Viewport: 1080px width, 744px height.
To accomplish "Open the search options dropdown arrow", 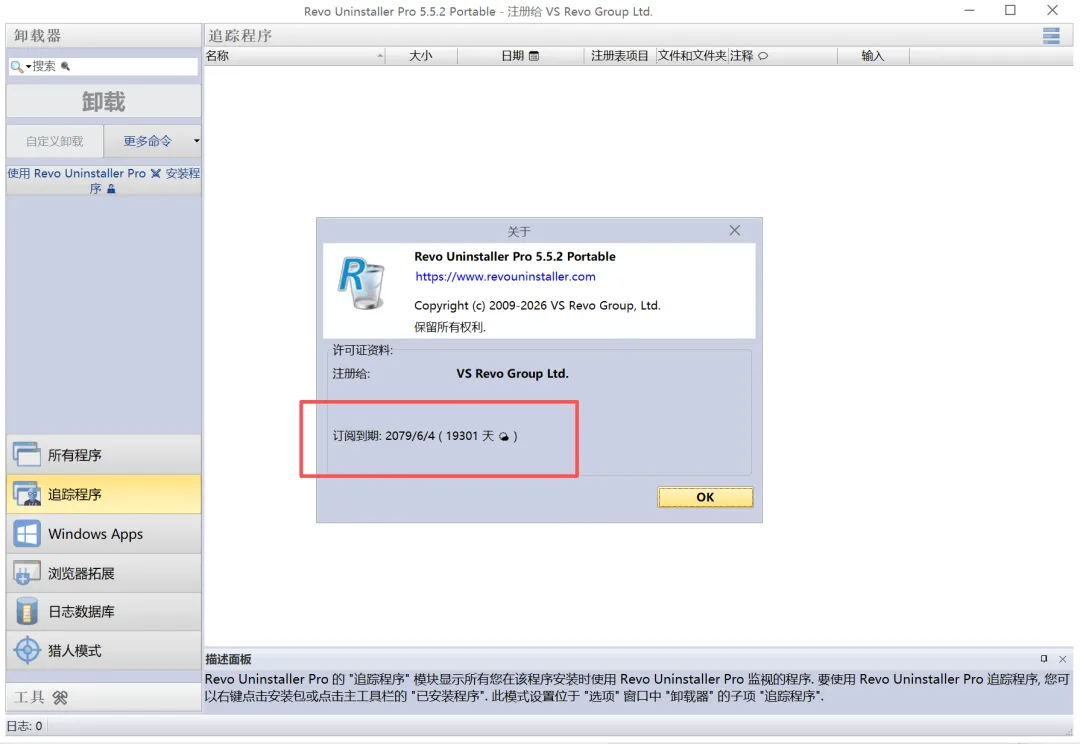I will pyautogui.click(x=28, y=67).
